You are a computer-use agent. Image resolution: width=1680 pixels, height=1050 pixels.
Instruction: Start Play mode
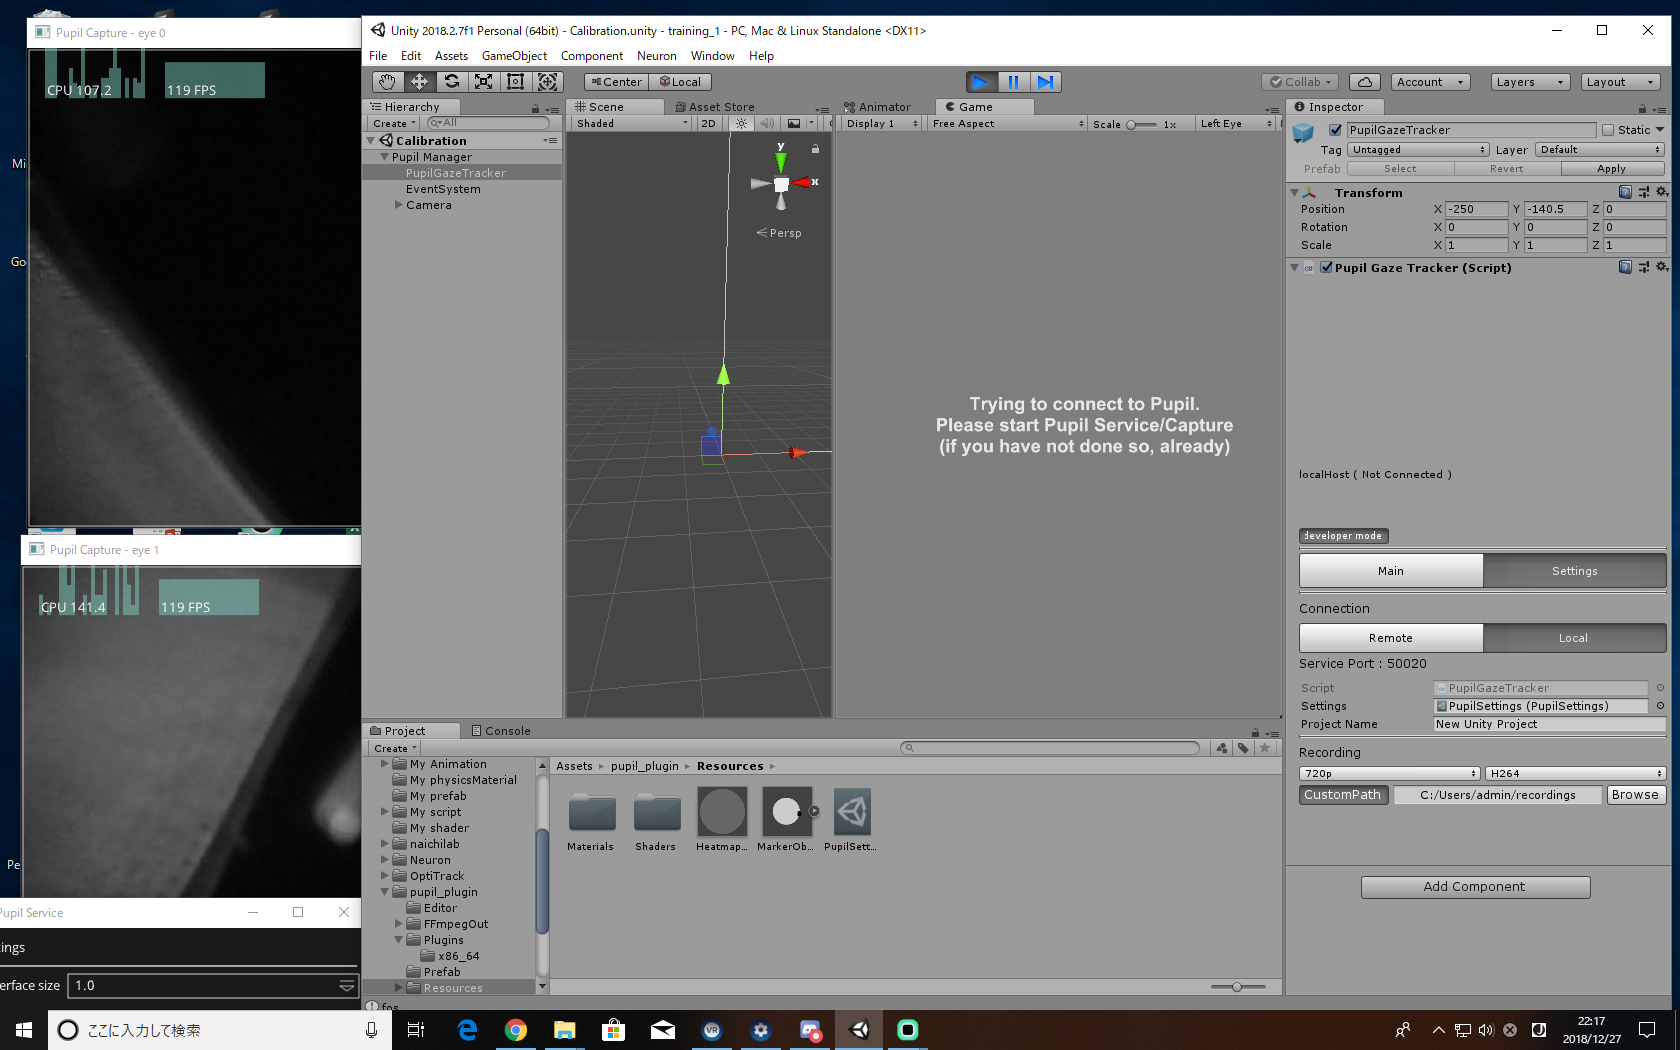point(981,82)
